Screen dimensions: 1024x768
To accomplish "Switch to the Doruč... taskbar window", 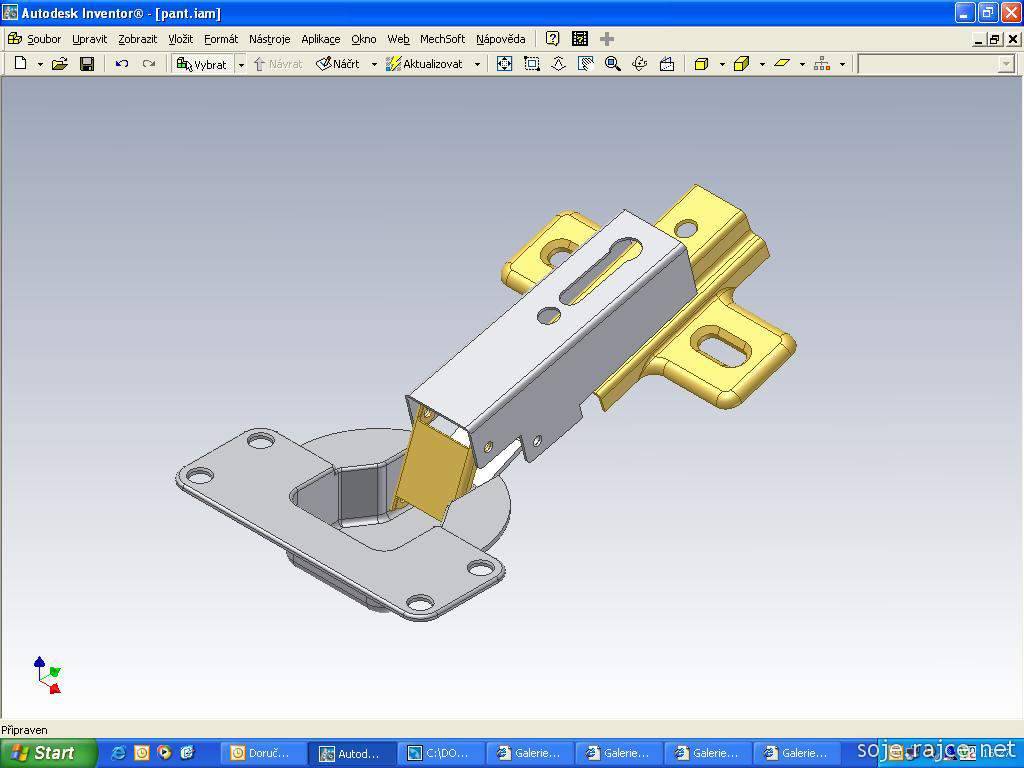I will point(260,753).
